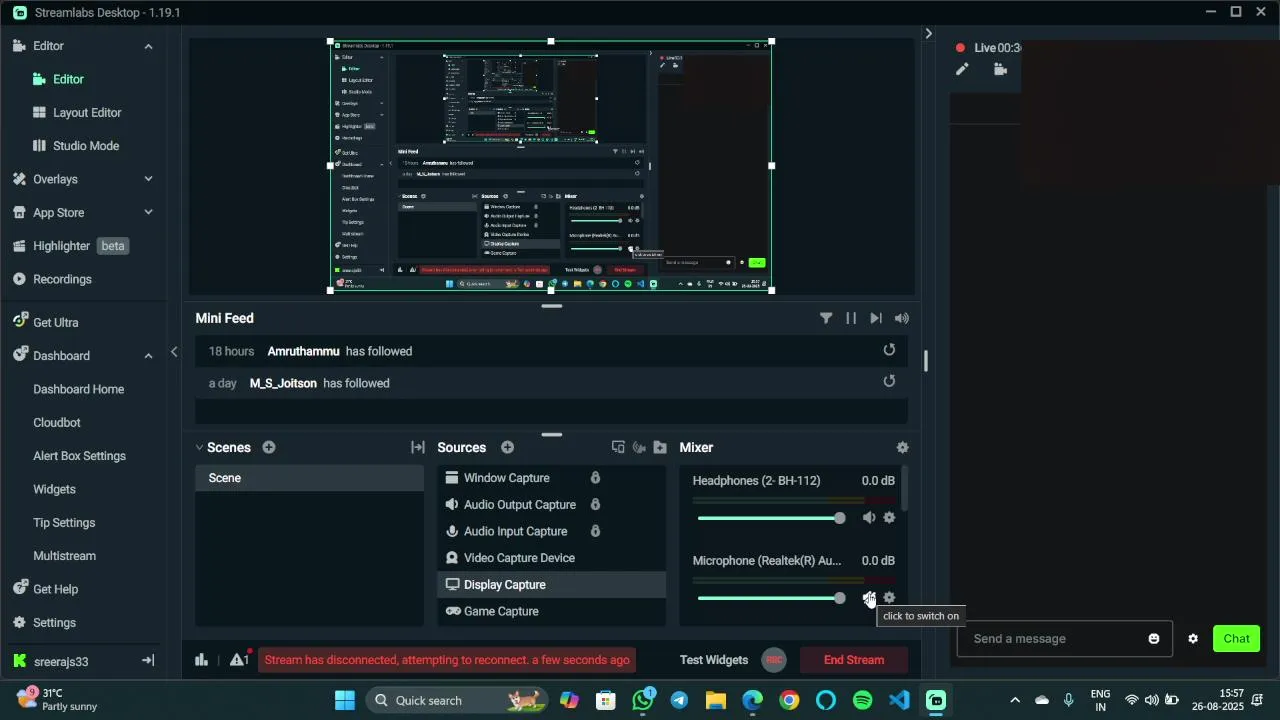Click the add folder icon in Sources
Screen dimensions: 1280x720
click(660, 448)
